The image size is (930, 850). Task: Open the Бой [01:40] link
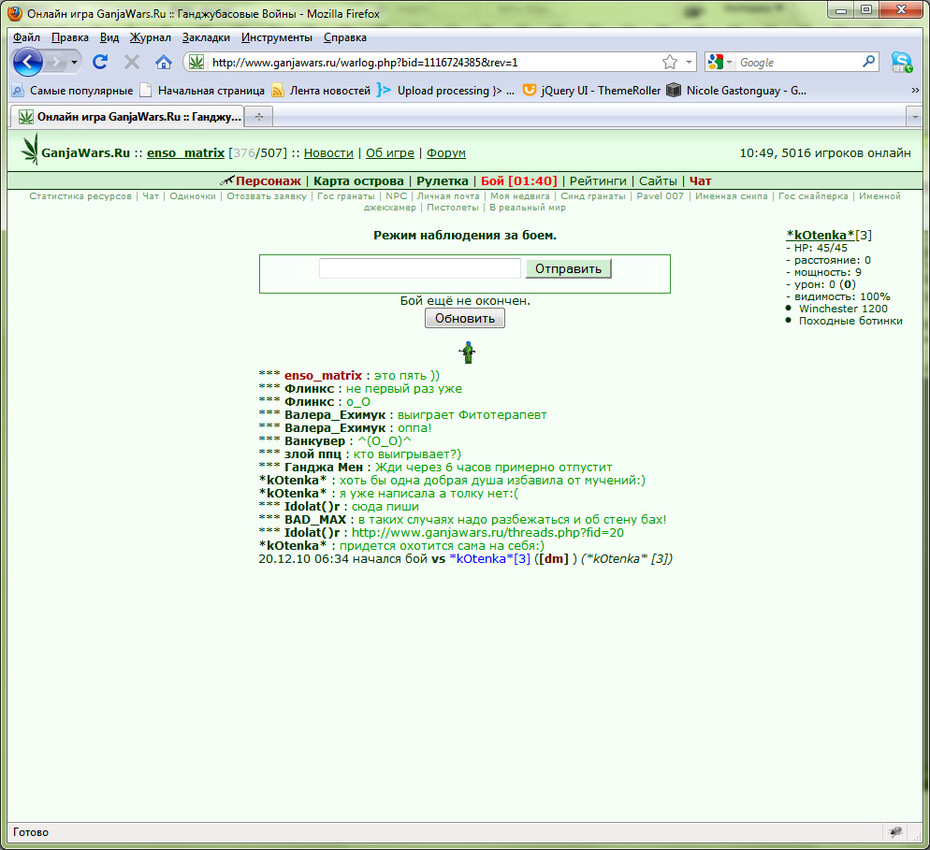click(519, 181)
